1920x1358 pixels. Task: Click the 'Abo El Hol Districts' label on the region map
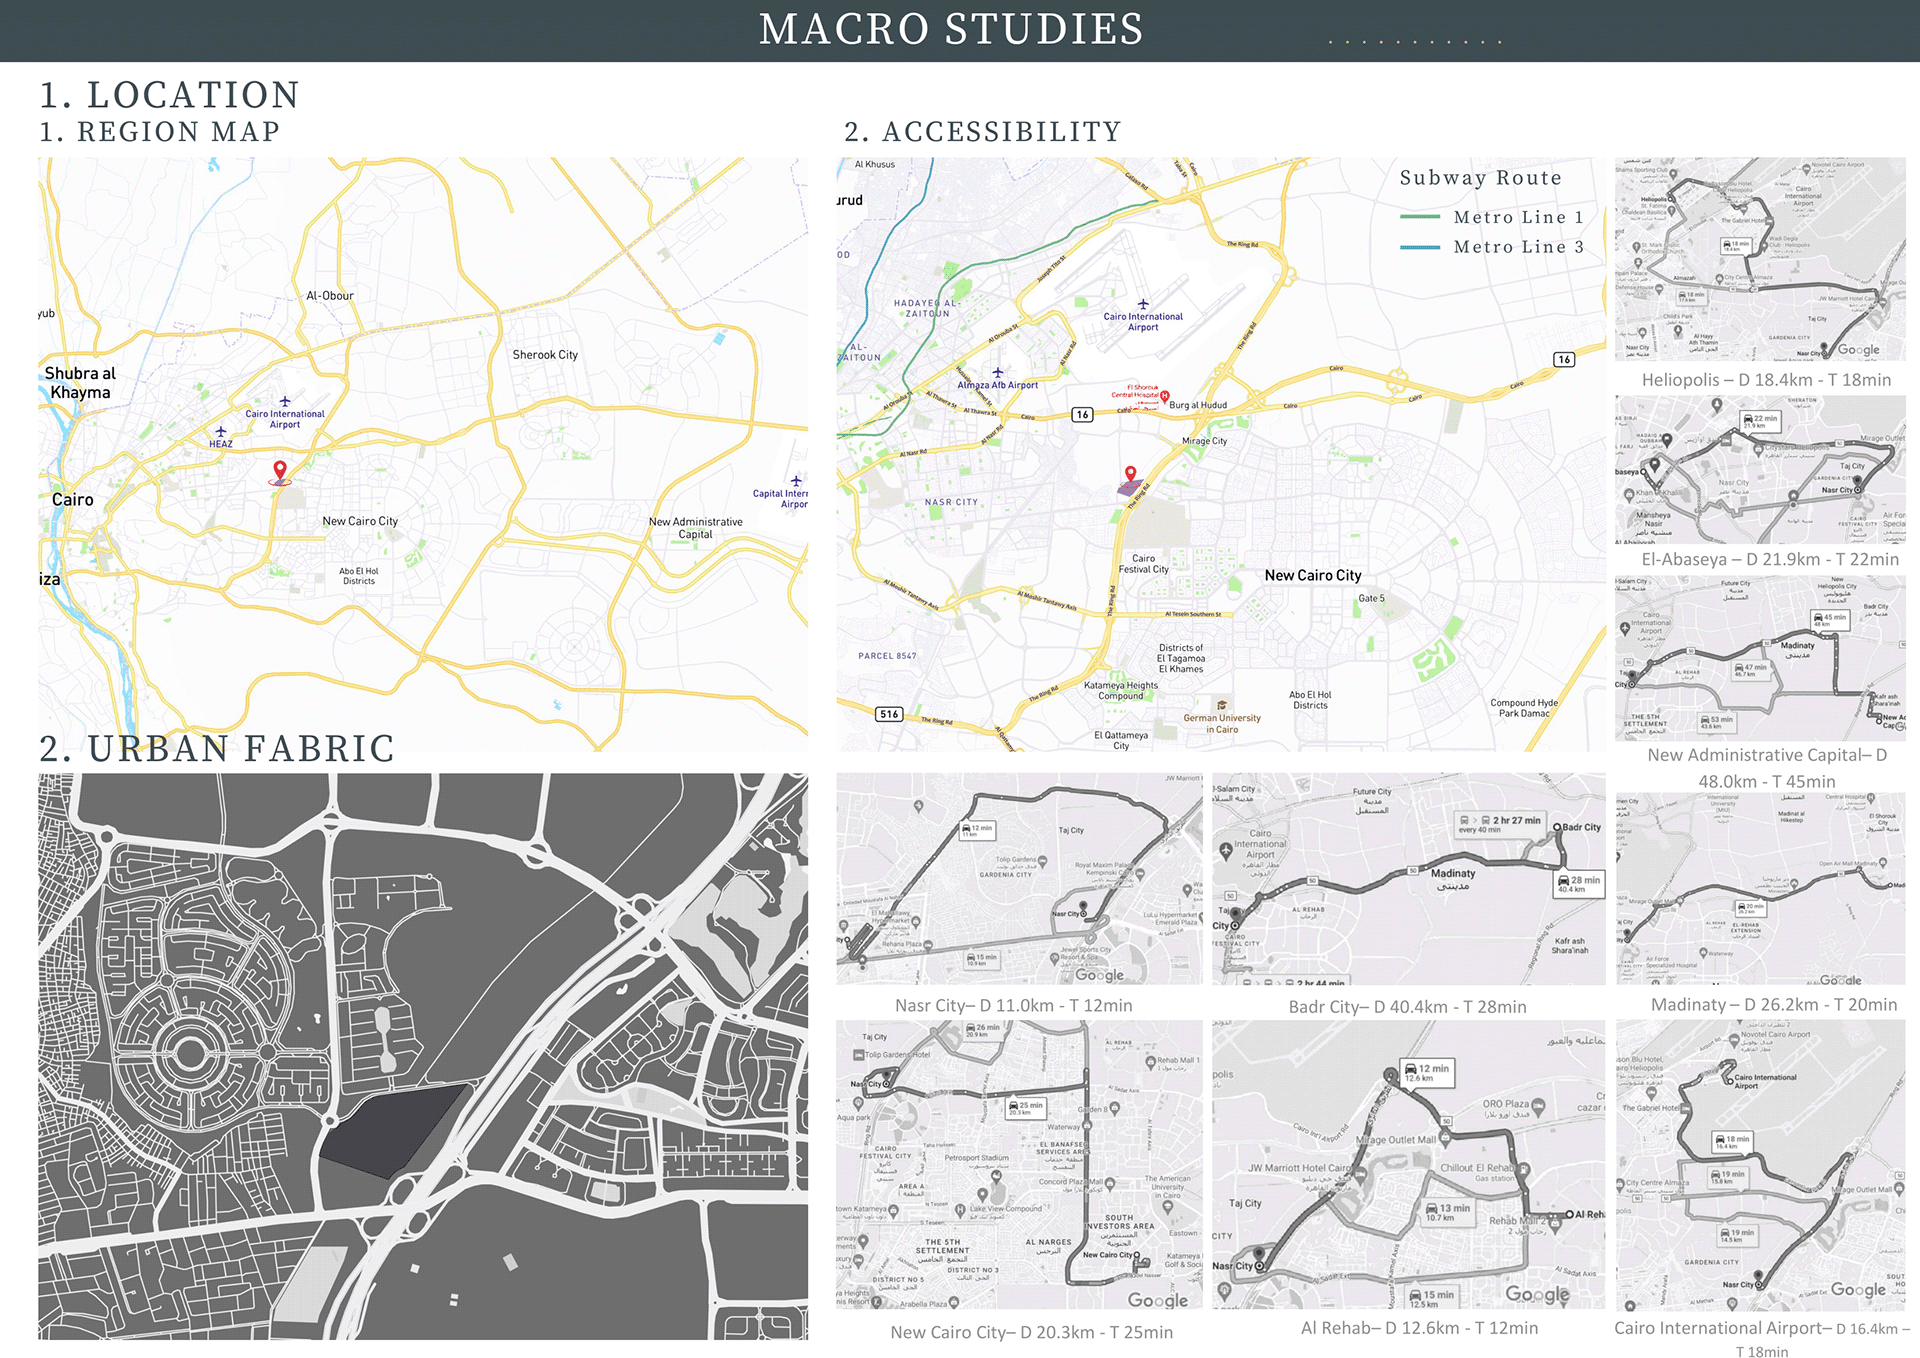coord(359,576)
